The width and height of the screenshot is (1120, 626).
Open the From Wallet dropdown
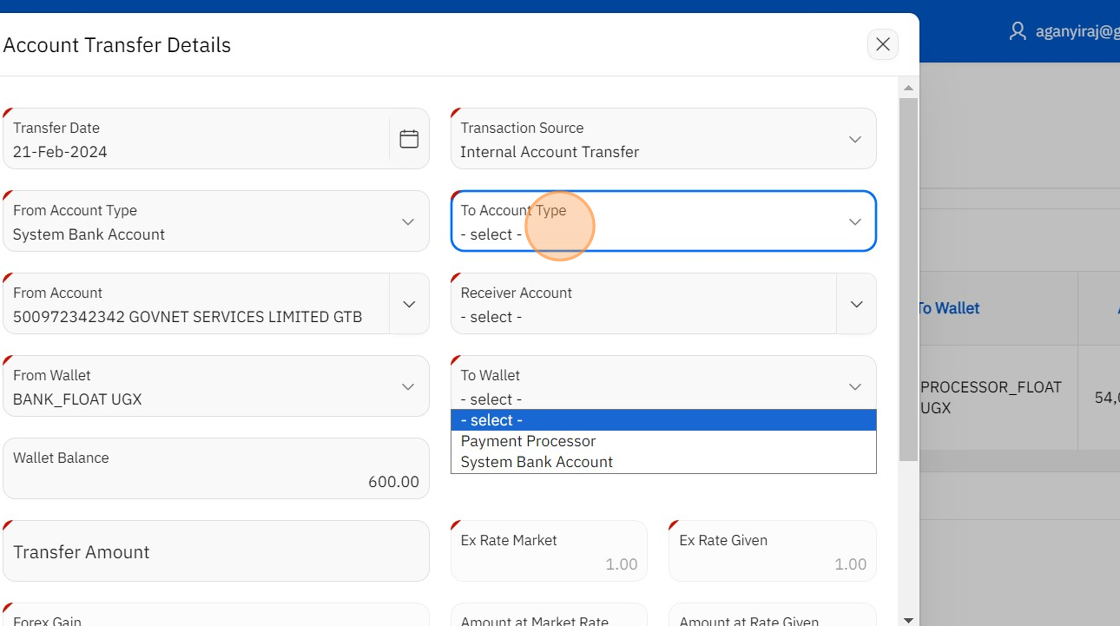407,387
